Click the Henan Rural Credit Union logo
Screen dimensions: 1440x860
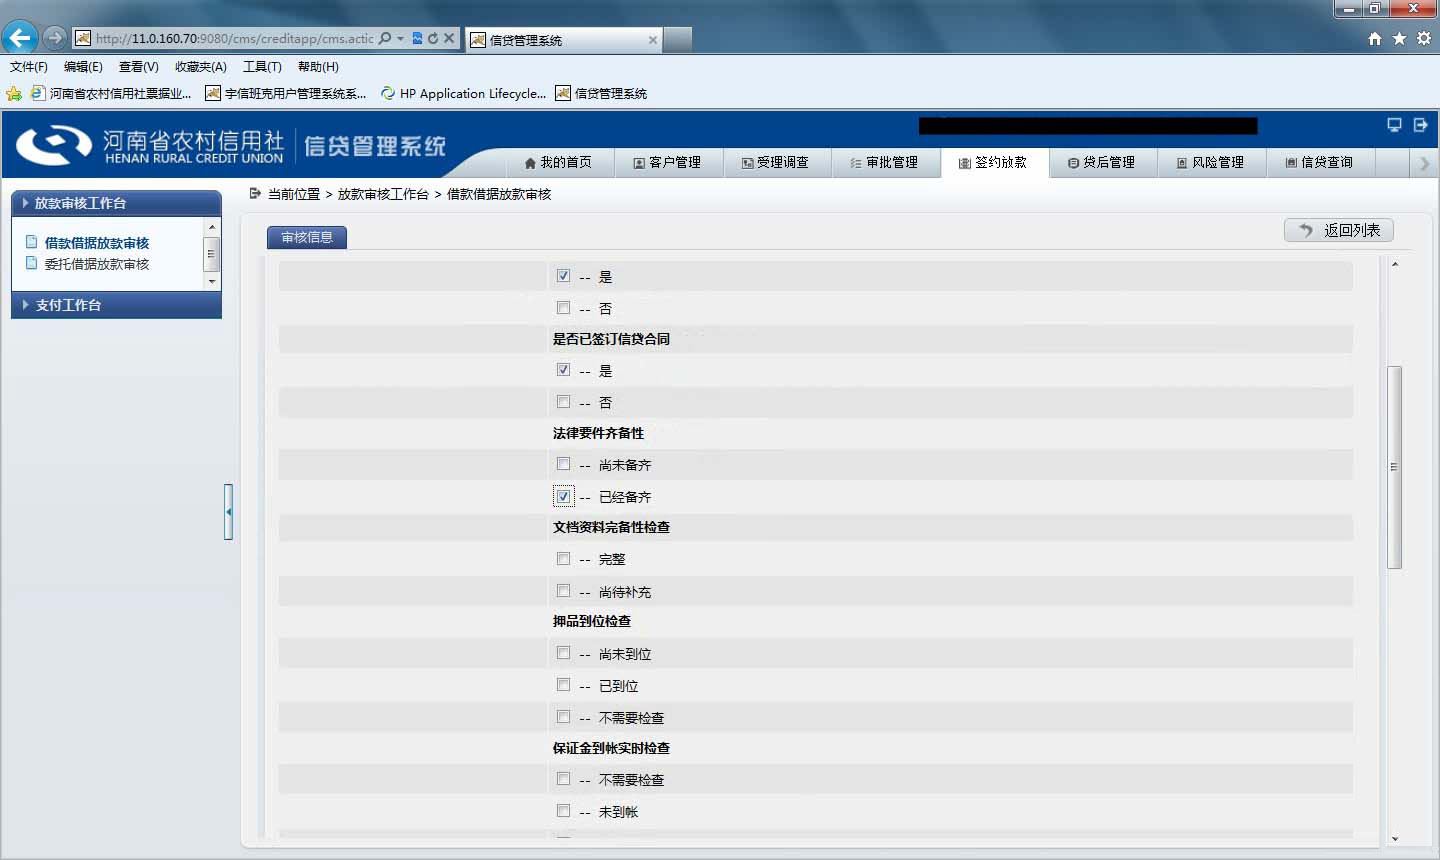click(x=150, y=146)
